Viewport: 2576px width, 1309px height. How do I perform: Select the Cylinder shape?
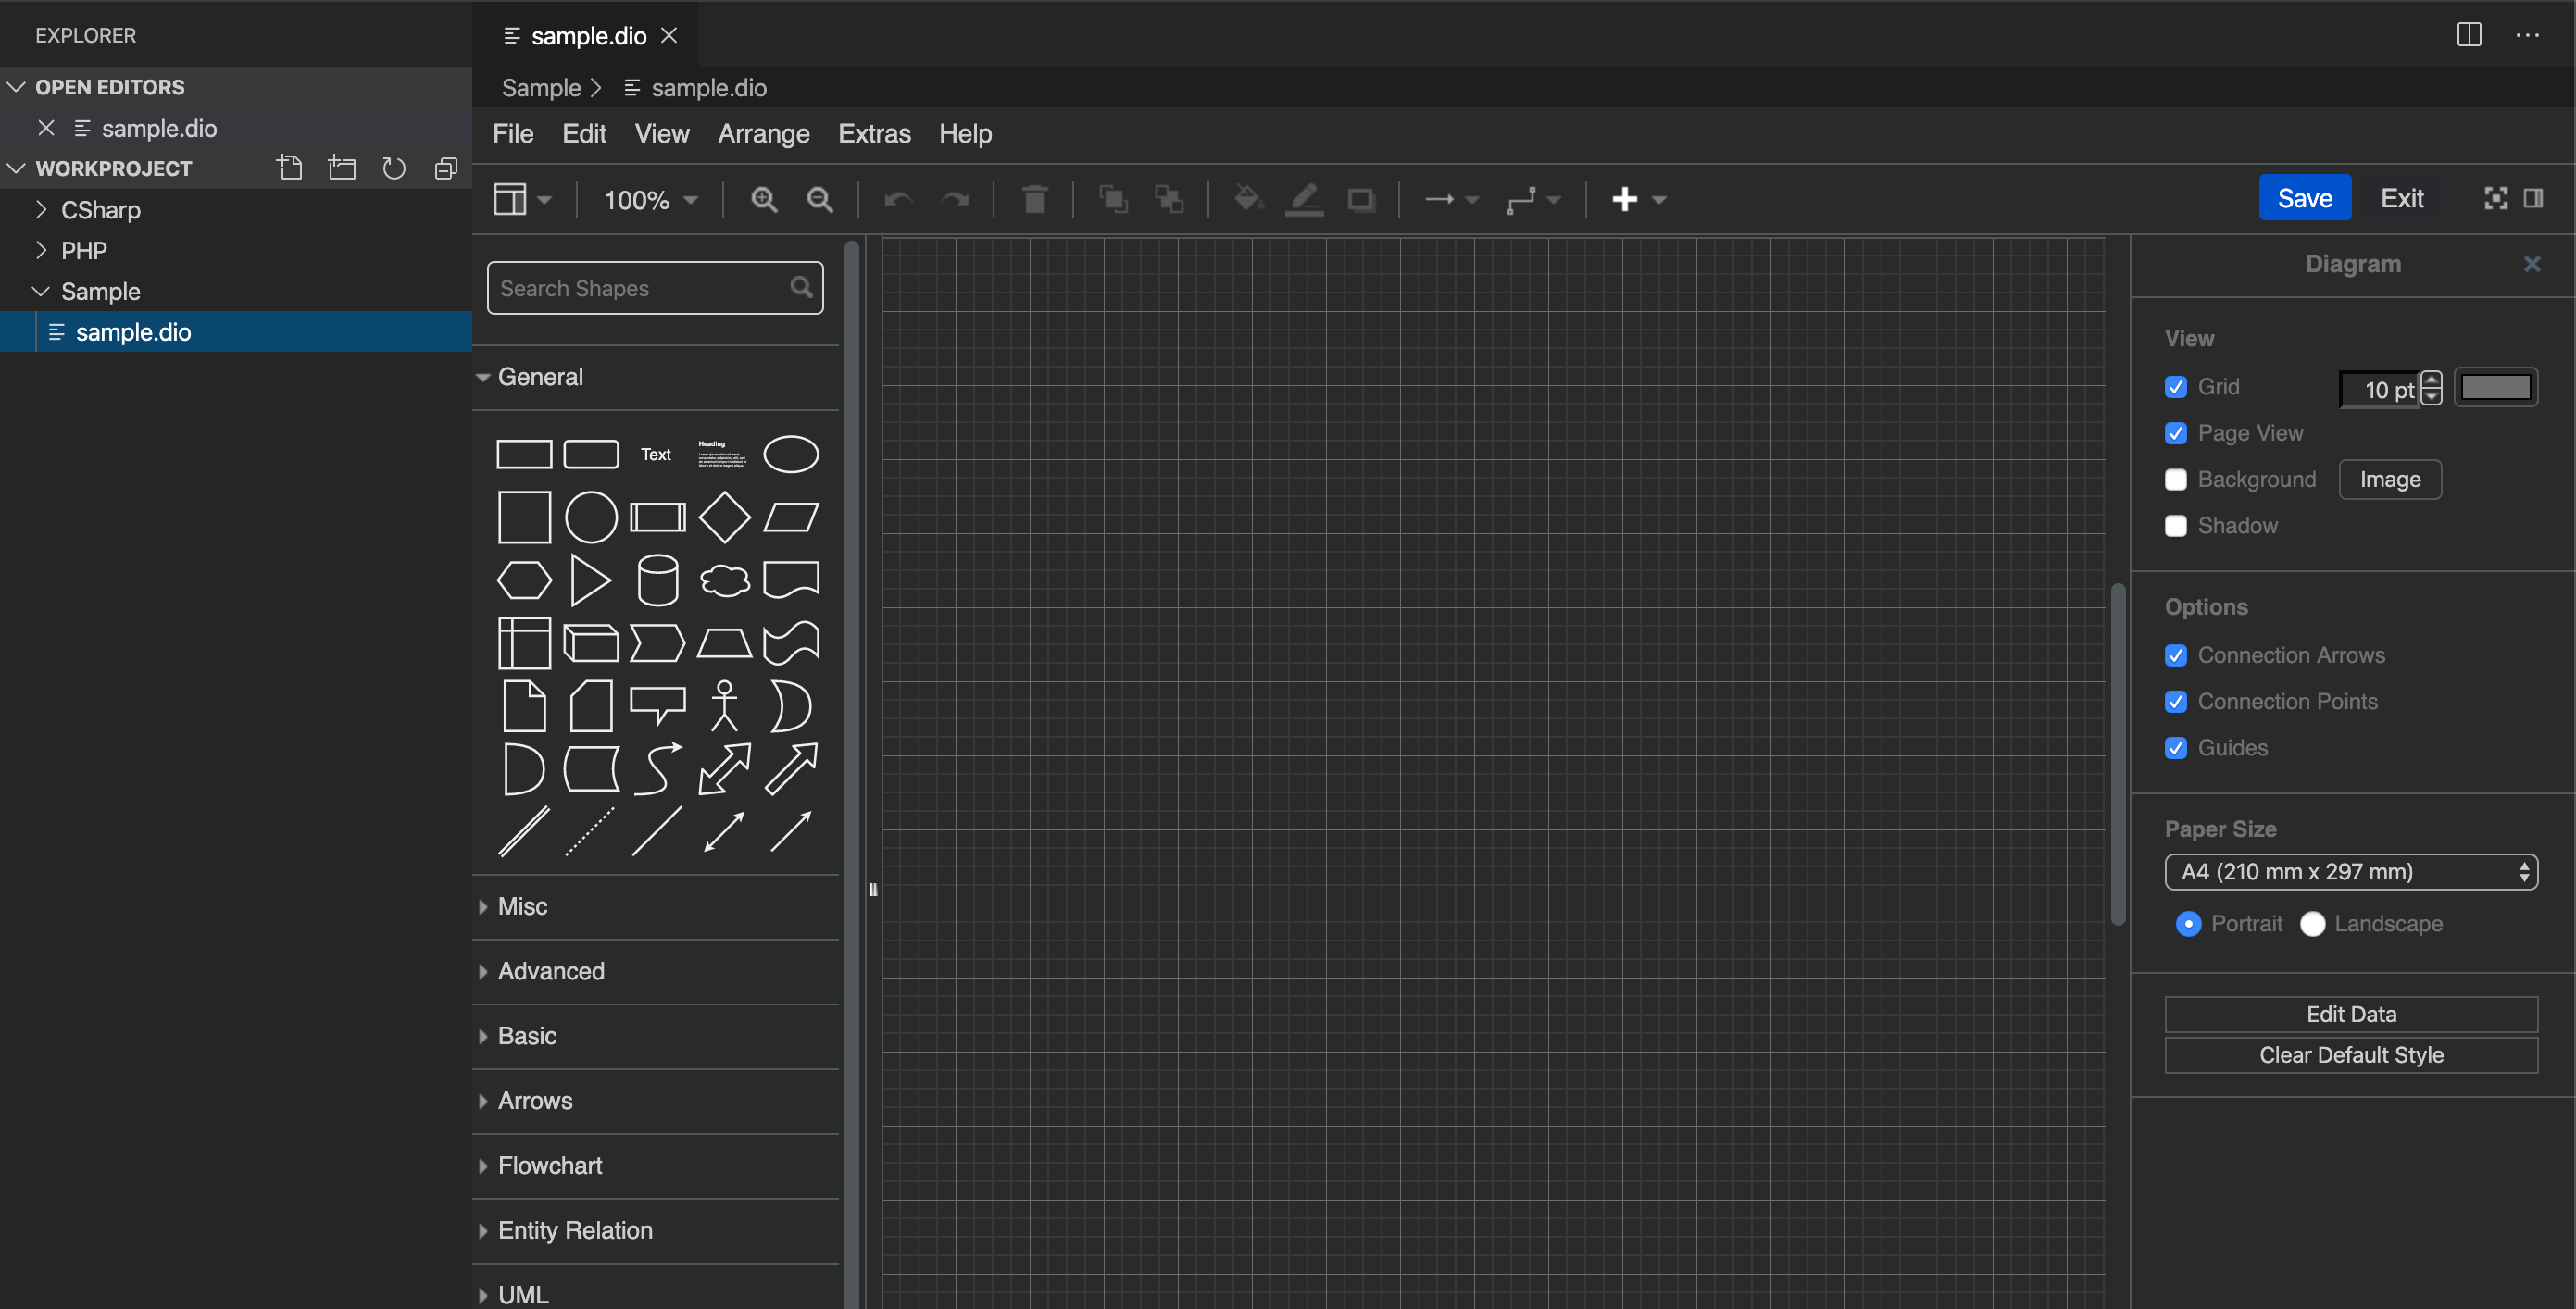click(x=657, y=580)
